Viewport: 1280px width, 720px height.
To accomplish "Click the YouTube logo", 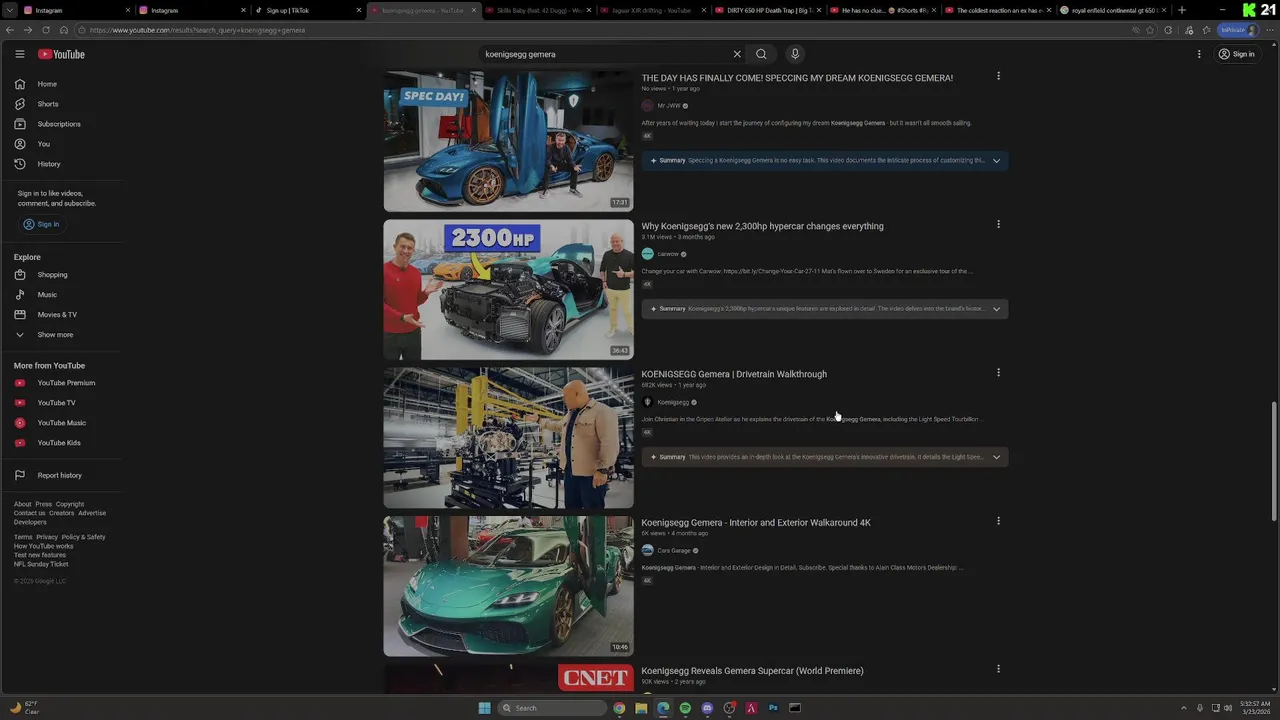I will 61,54.
